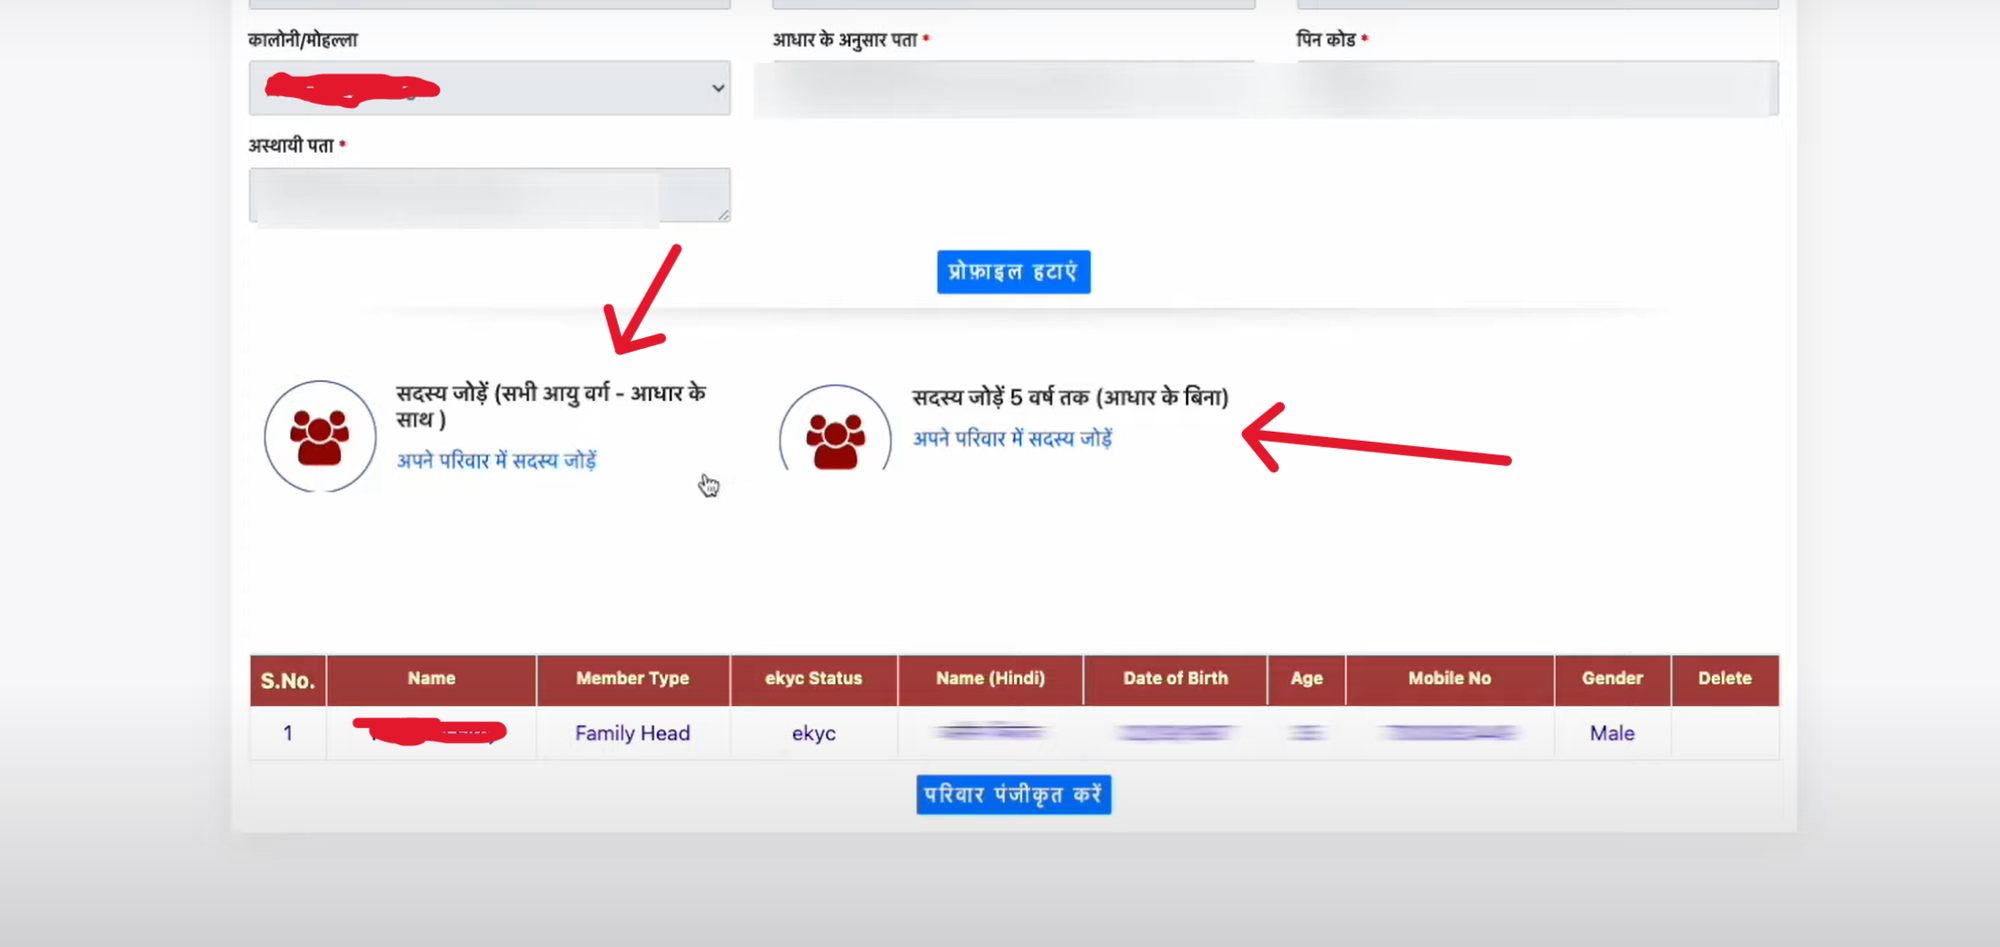The width and height of the screenshot is (2000, 947).
Task: Click the resize handle of the अस्थायी पता box
Action: coord(724,215)
